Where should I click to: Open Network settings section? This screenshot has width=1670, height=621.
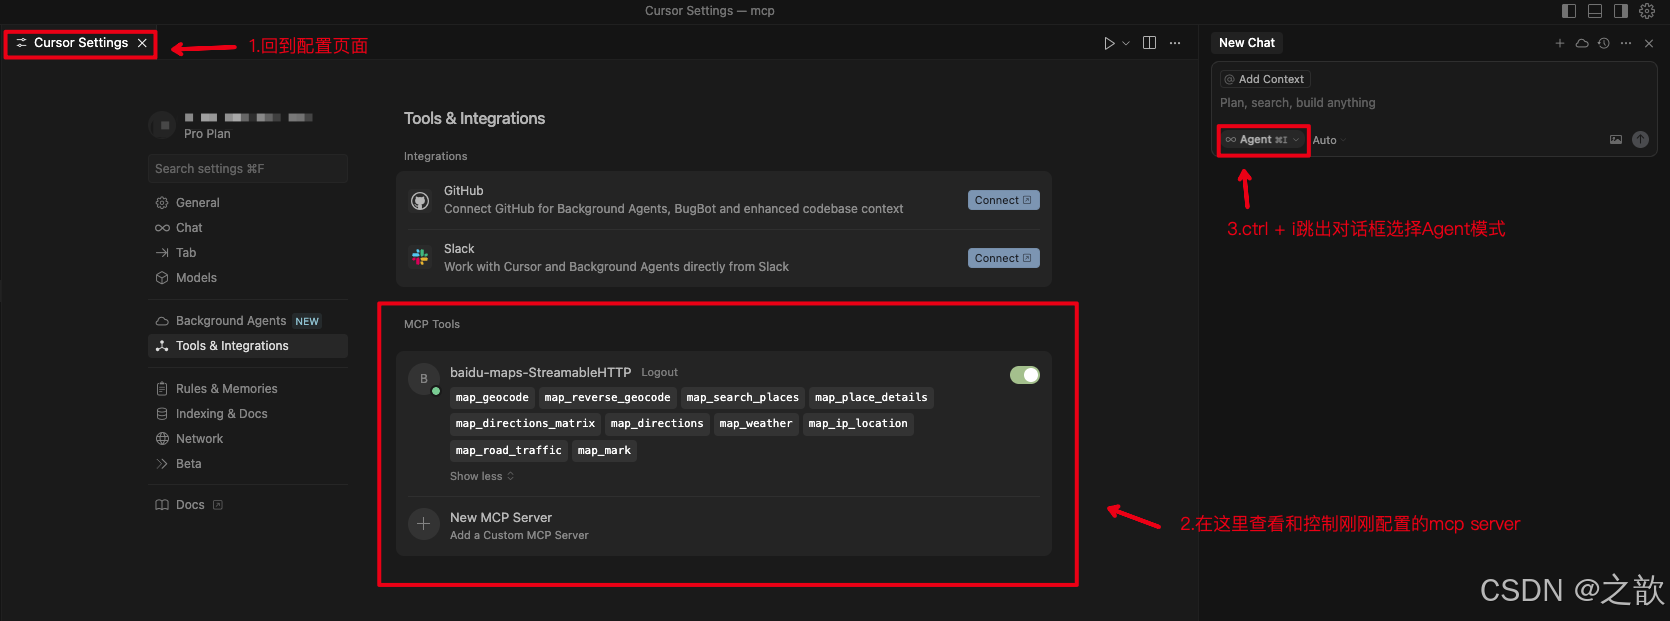pos(248,439)
